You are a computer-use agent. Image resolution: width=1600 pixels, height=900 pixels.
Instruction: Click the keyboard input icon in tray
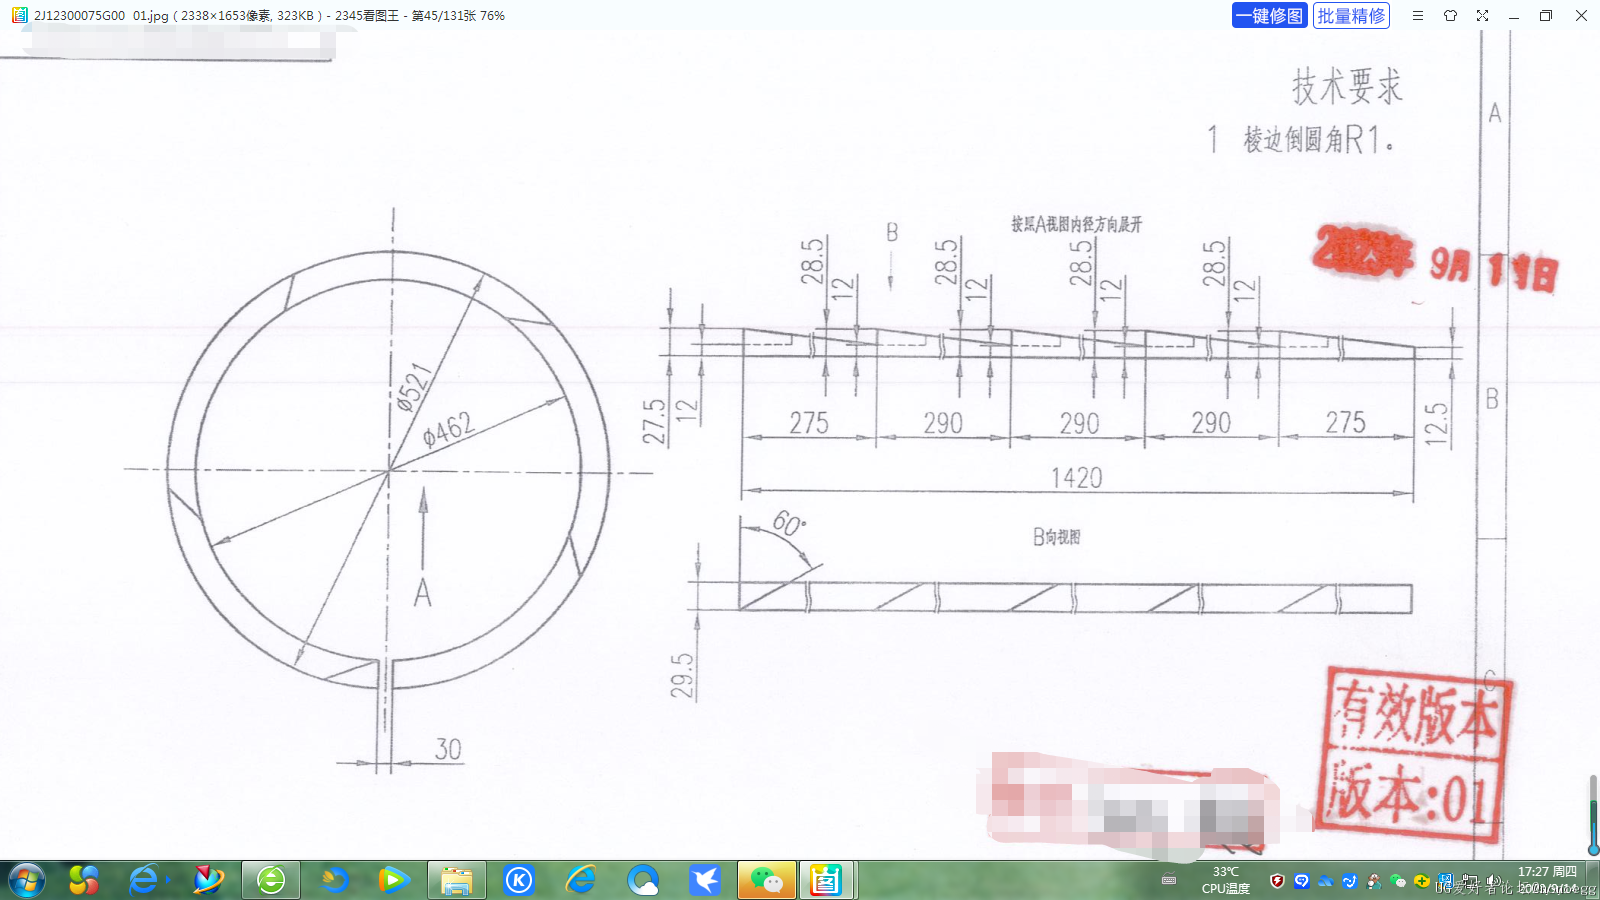click(1169, 880)
